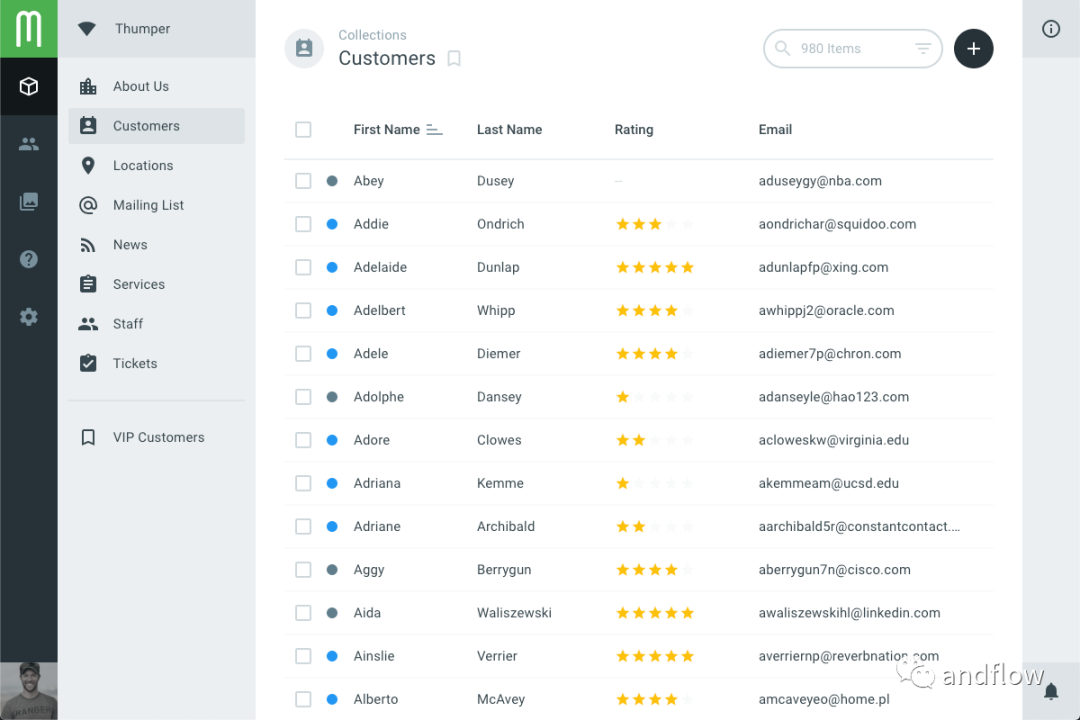Toggle the select-all checkbox in header
This screenshot has width=1080, height=720.
(x=303, y=130)
